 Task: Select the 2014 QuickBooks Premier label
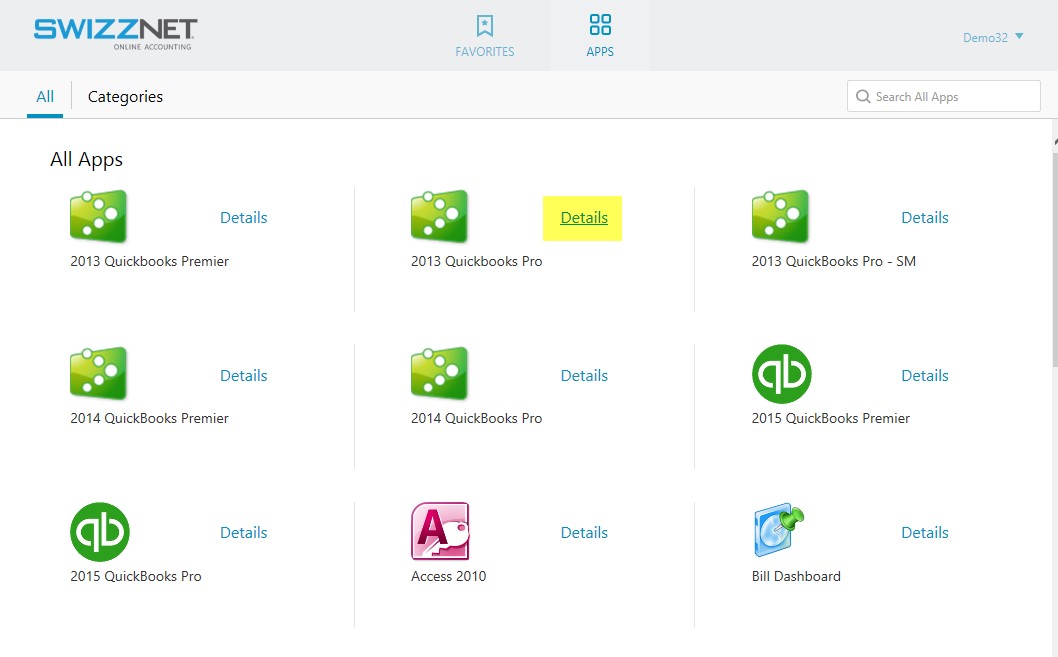[150, 419]
